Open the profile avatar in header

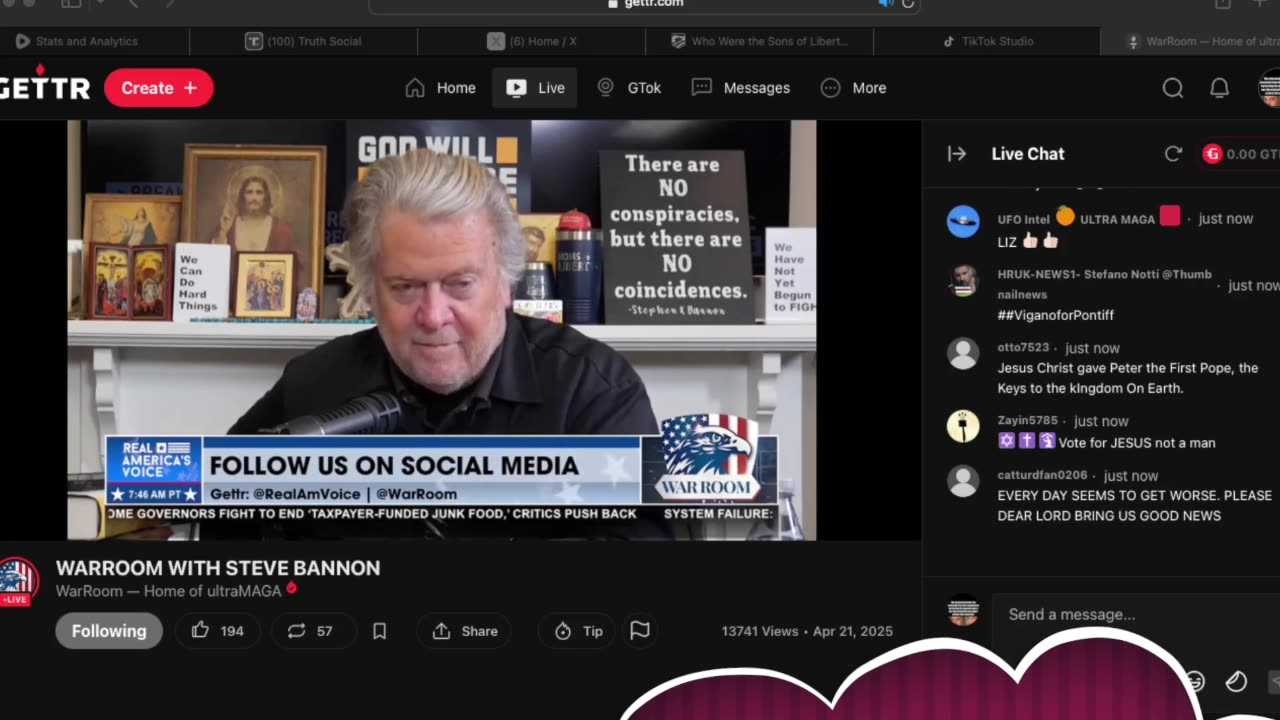tap(1269, 88)
